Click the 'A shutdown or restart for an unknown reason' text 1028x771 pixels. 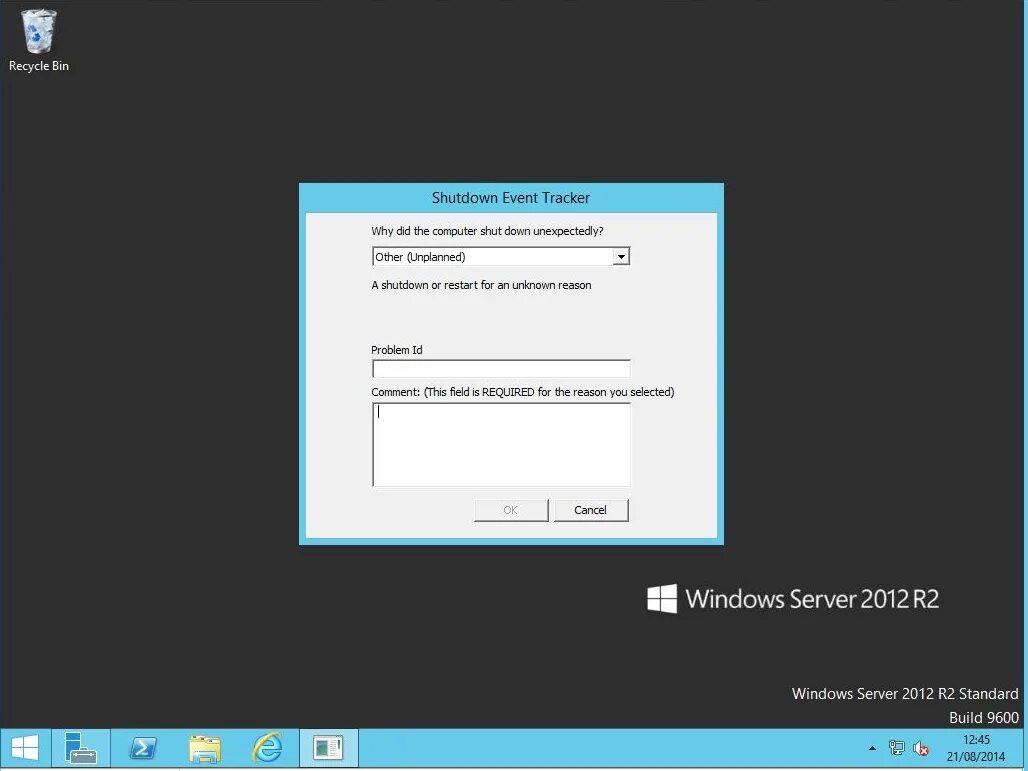[x=481, y=285]
